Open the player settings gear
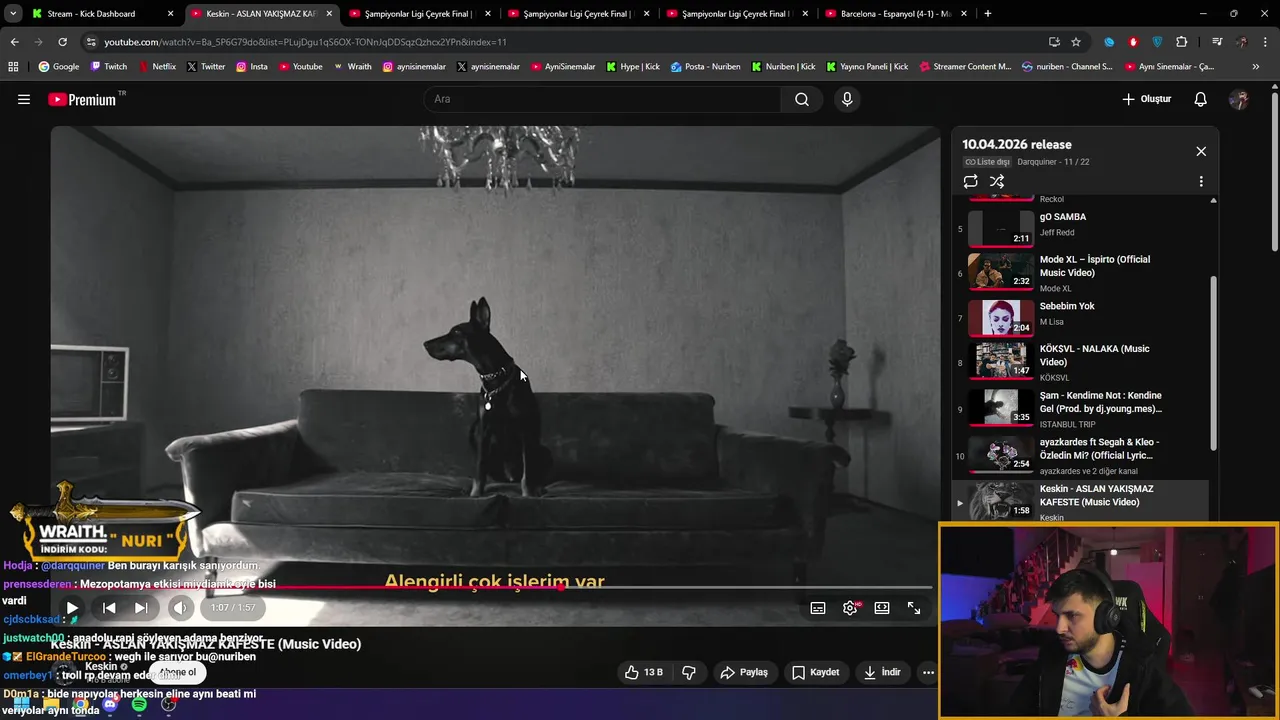Screen dimensions: 1280x720 (850, 608)
